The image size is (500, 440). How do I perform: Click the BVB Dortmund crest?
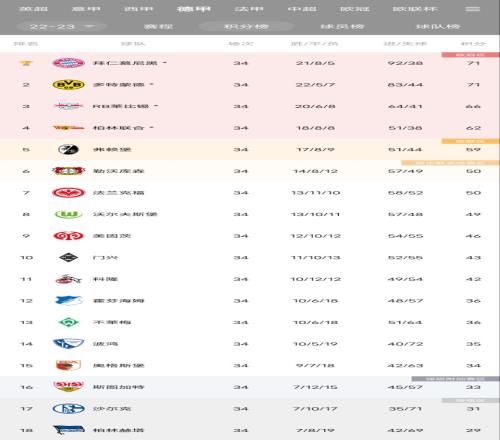[68, 85]
